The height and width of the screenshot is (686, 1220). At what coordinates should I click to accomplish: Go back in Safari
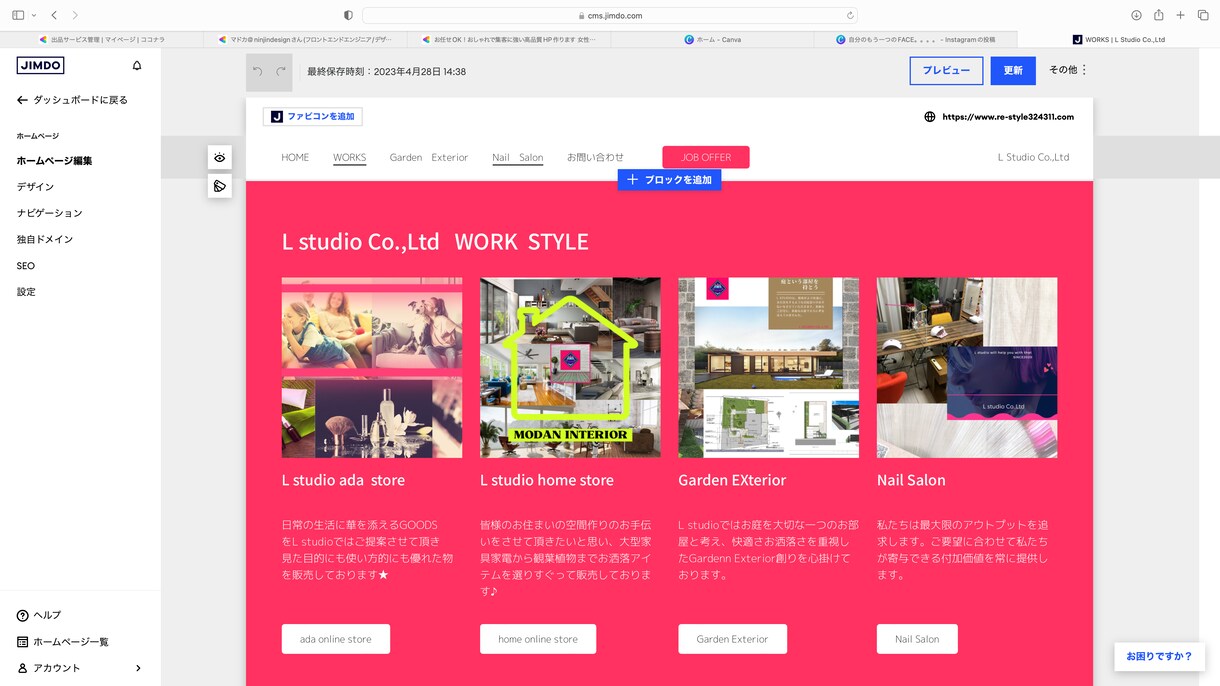tap(54, 15)
